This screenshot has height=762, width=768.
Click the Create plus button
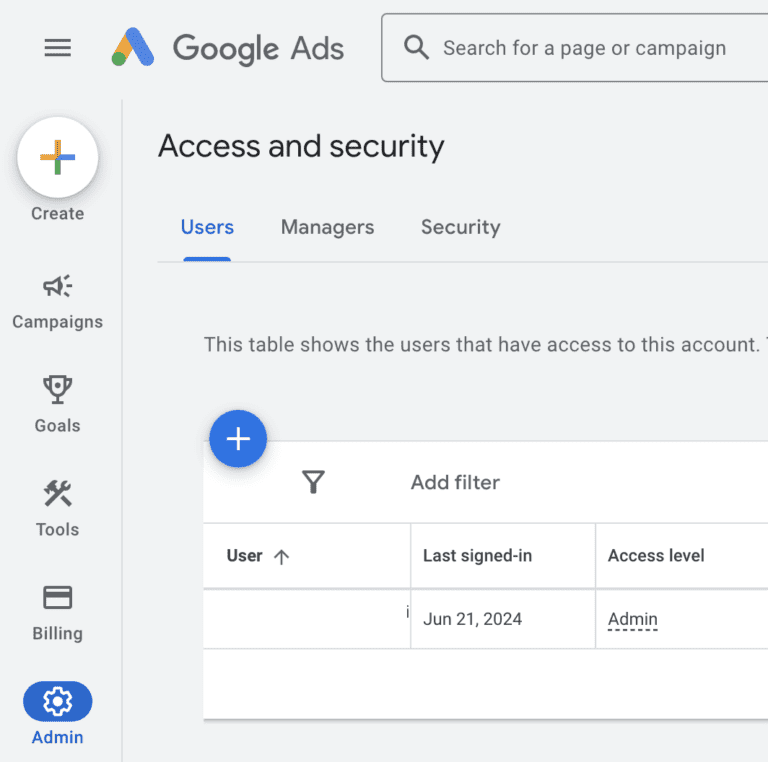(58, 157)
